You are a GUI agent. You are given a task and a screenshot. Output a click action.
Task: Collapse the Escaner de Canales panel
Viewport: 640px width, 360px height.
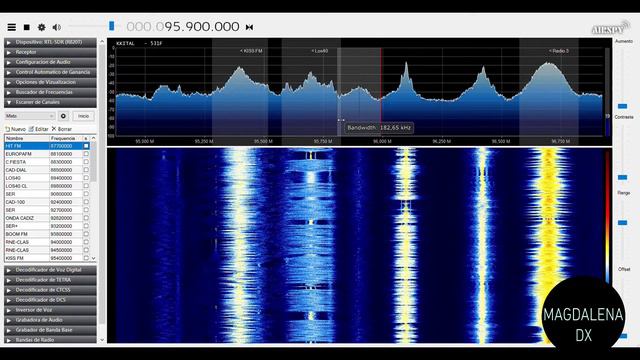point(50,102)
